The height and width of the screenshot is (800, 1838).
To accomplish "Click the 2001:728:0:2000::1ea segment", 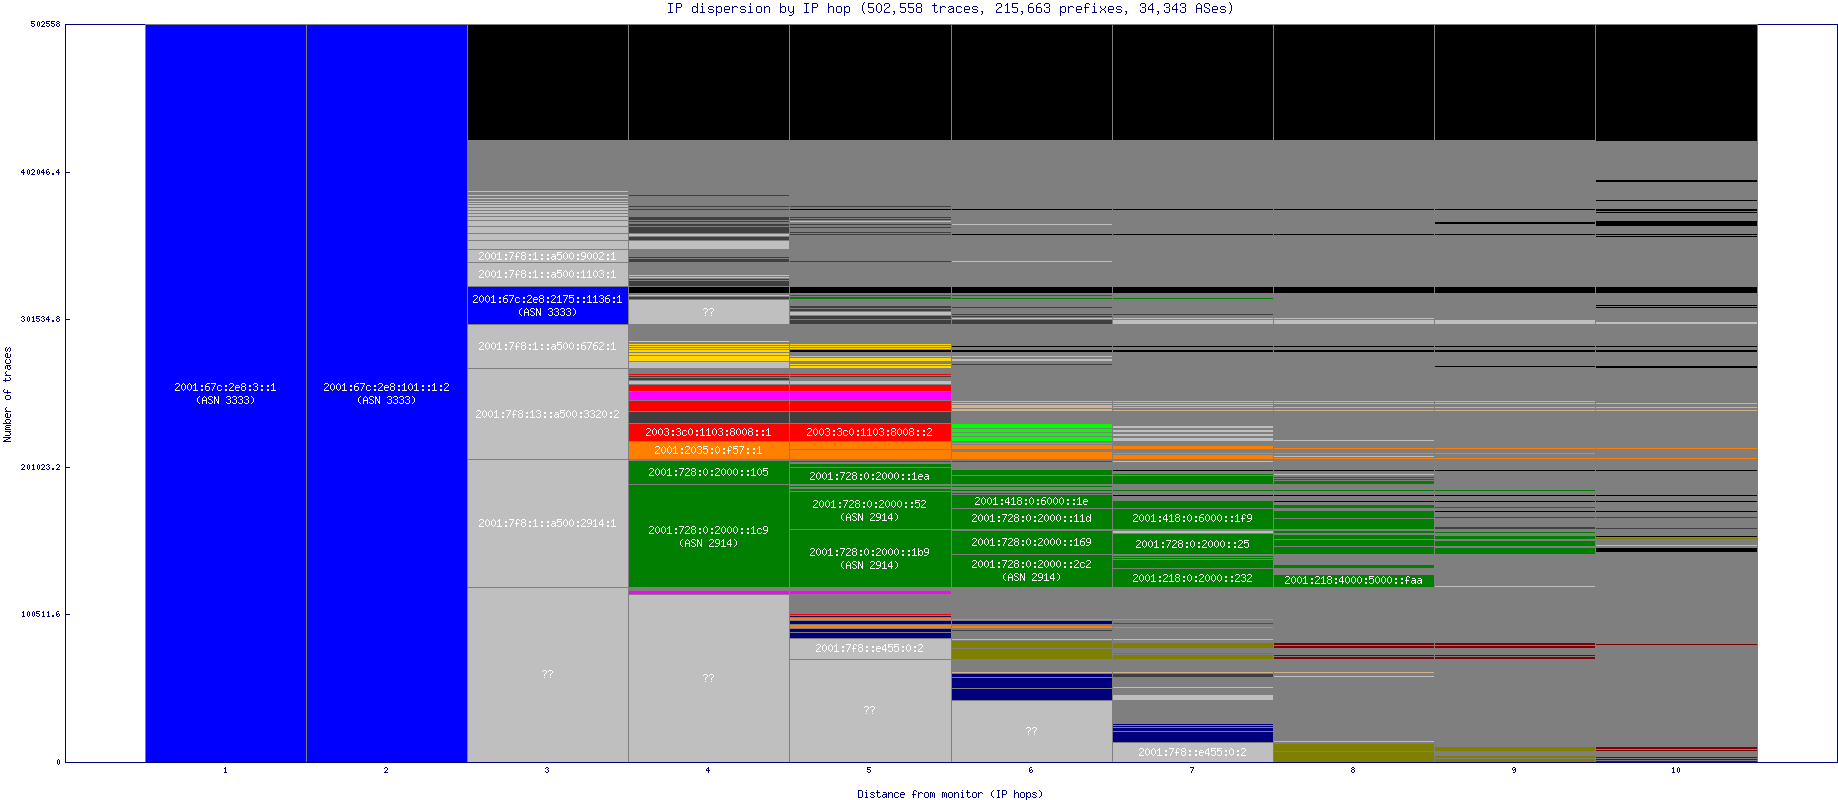I will tap(870, 476).
